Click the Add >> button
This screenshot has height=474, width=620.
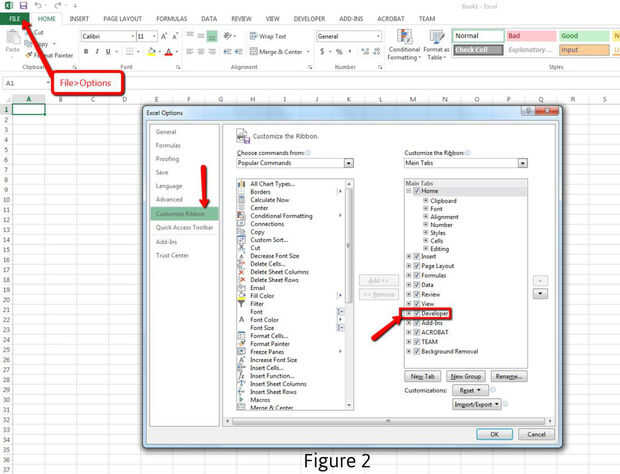click(379, 281)
